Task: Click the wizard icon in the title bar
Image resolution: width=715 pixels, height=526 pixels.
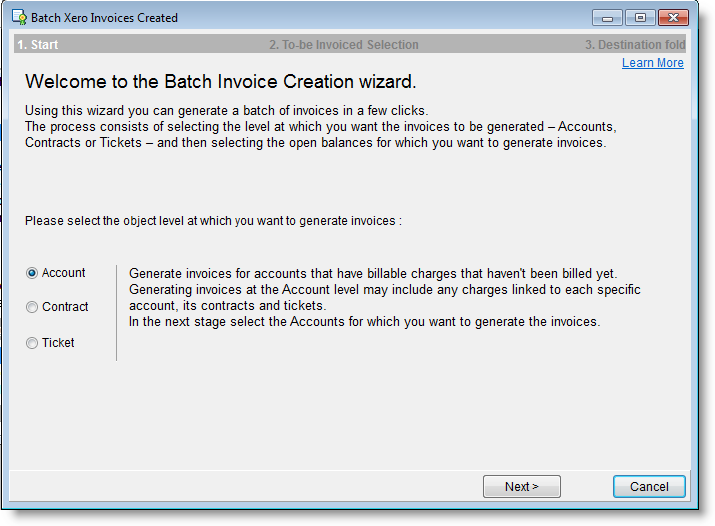Action: tap(19, 18)
